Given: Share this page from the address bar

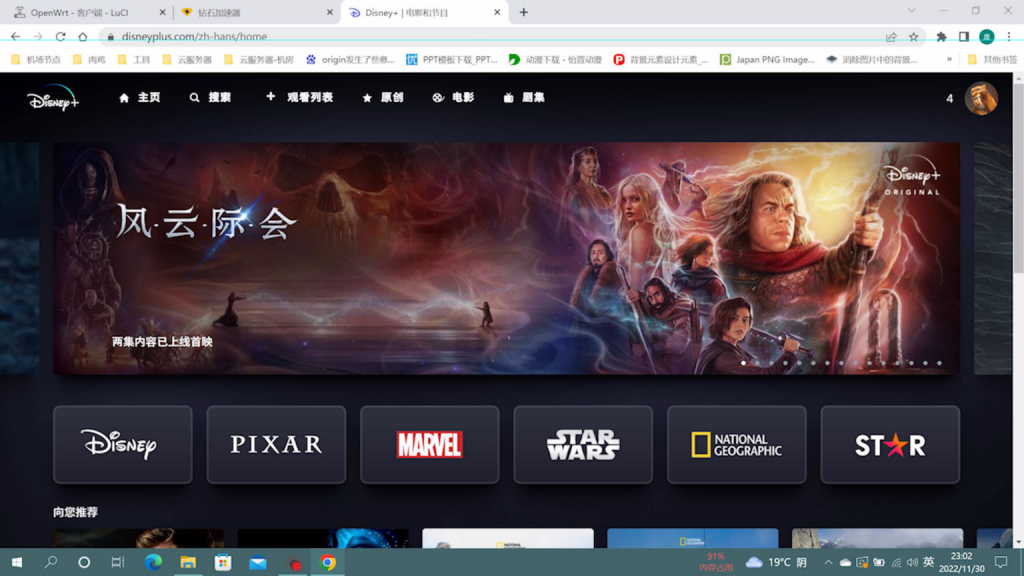Looking at the screenshot, I should [891, 37].
